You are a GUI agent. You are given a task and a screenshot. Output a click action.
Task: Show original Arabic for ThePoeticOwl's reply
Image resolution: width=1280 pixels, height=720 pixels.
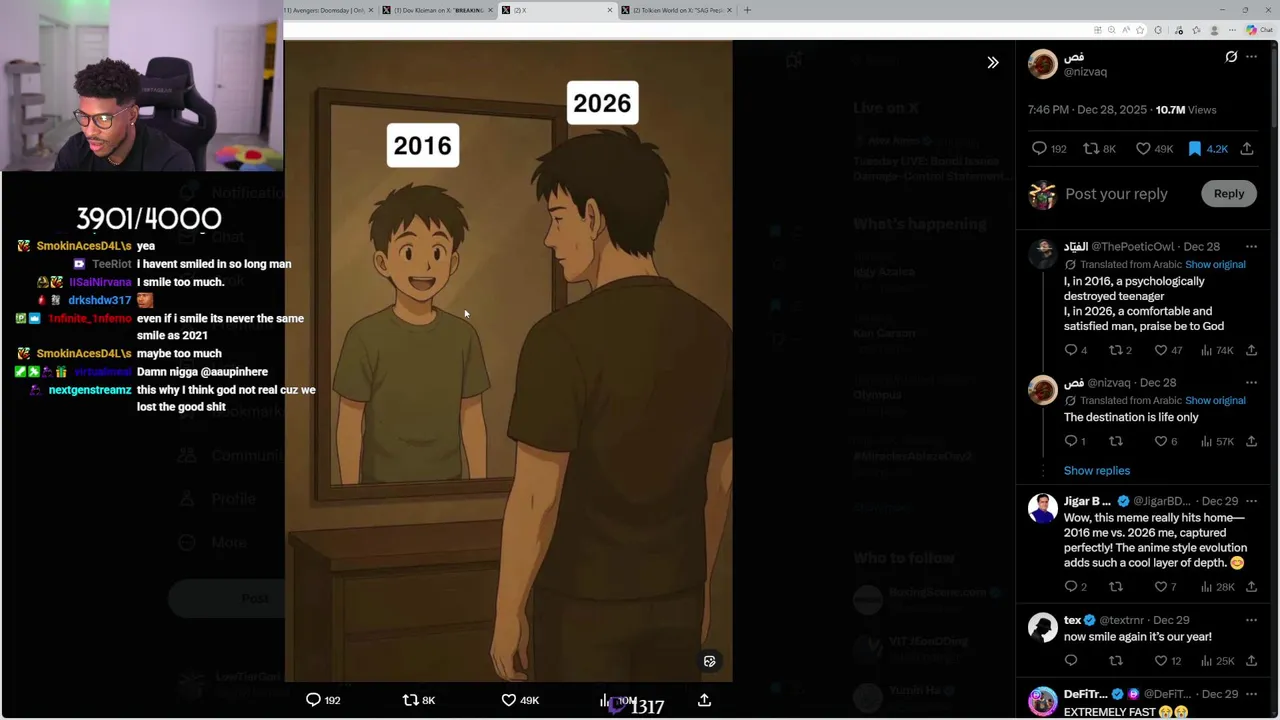tap(1215, 265)
